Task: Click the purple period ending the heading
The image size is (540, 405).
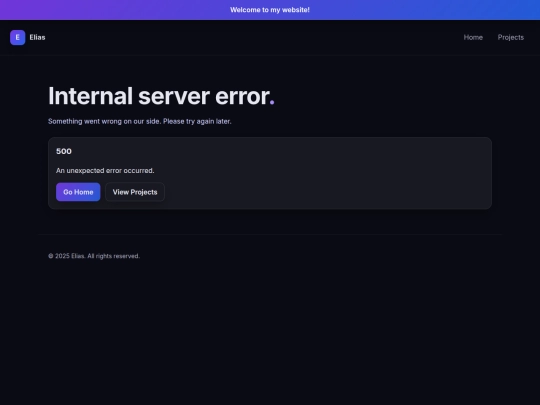Action: [x=272, y=103]
